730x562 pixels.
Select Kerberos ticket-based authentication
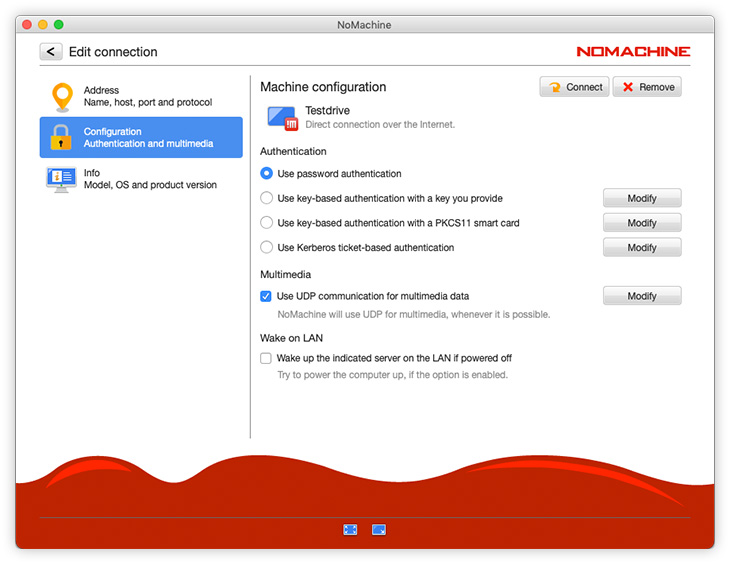click(x=266, y=247)
